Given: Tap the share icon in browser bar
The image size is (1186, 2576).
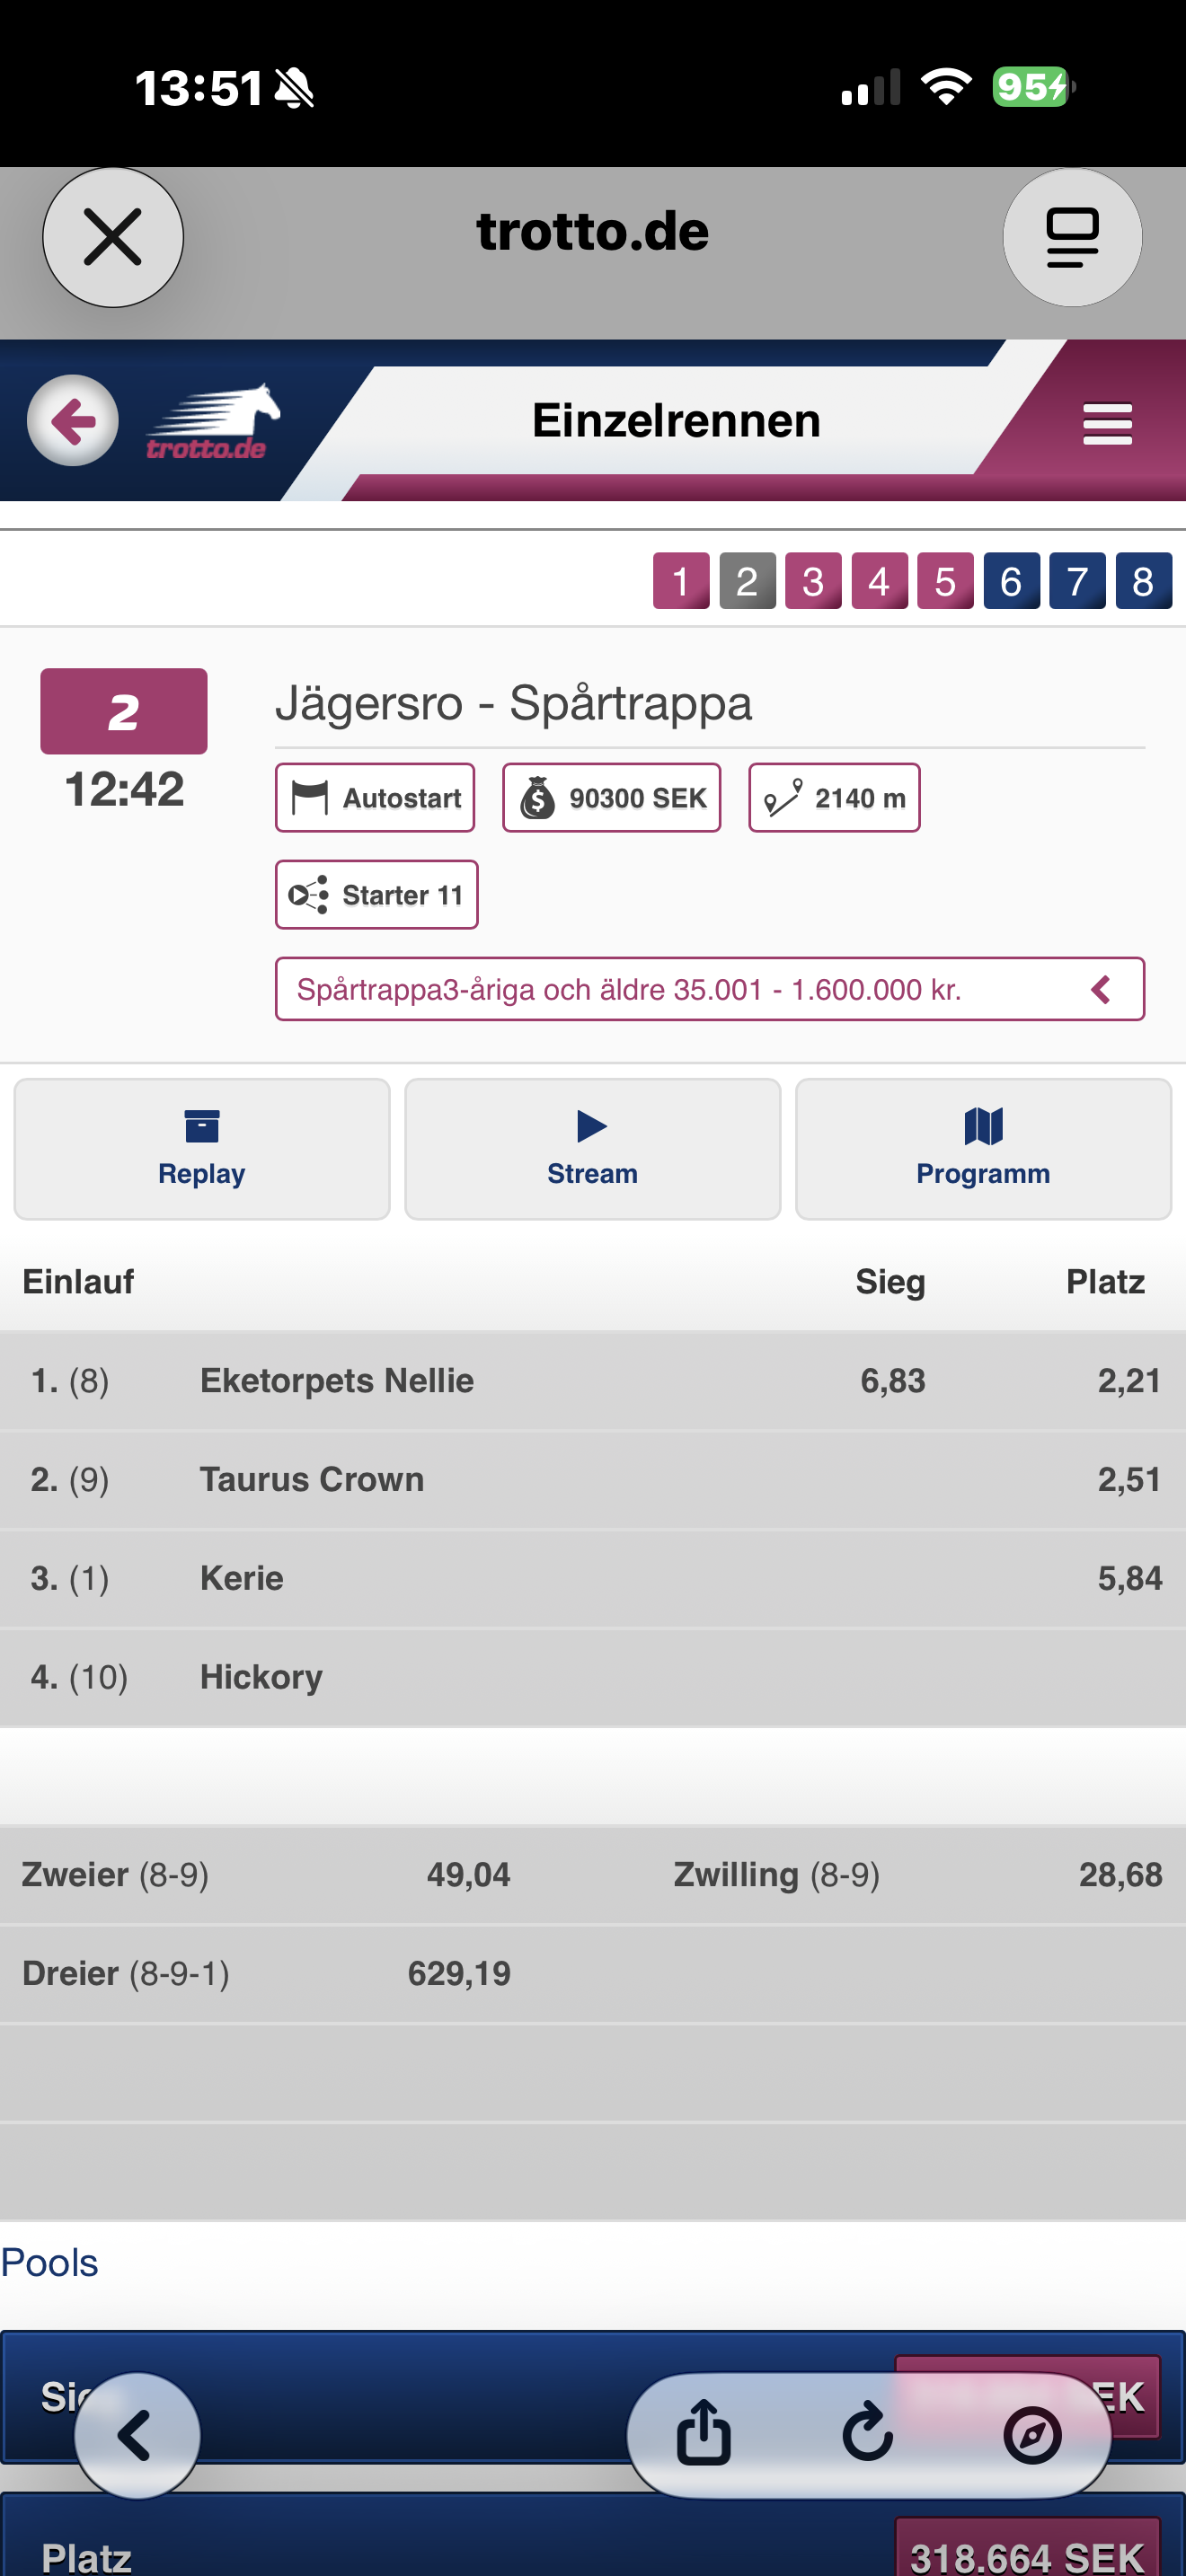Looking at the screenshot, I should pyautogui.click(x=704, y=2433).
